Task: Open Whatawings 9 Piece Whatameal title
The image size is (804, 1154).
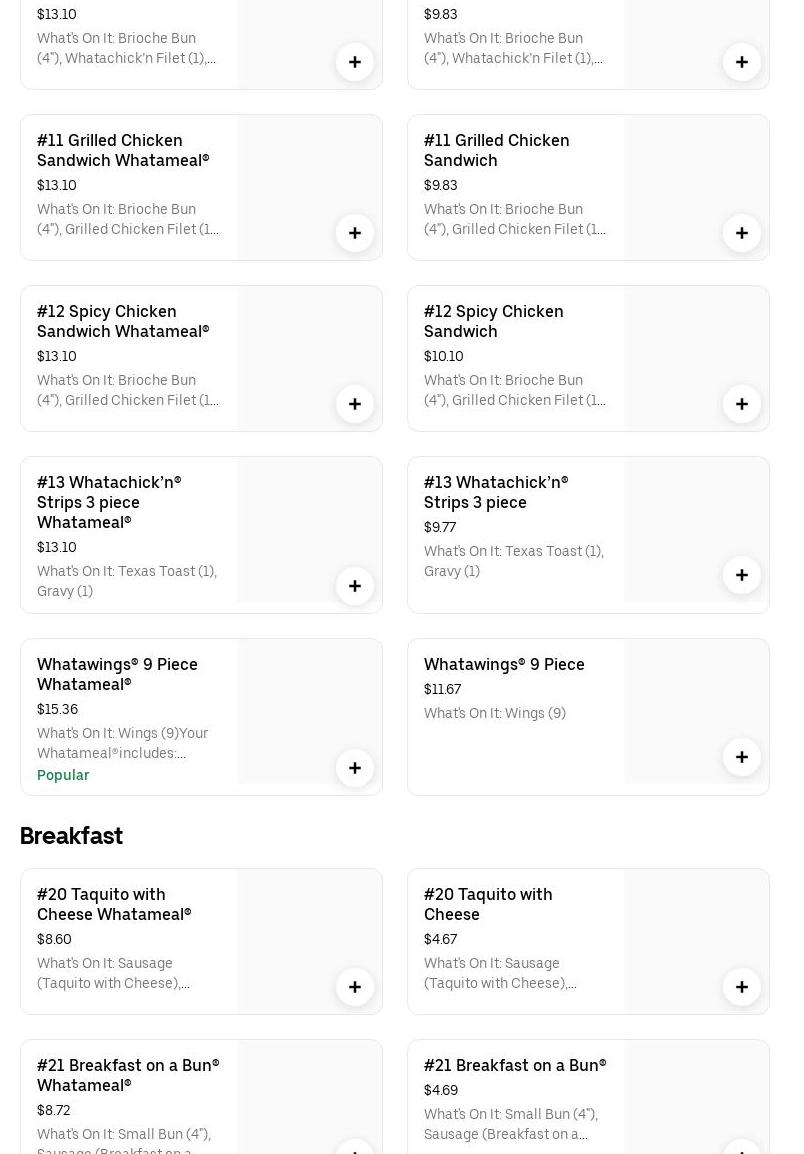Action: (117, 674)
